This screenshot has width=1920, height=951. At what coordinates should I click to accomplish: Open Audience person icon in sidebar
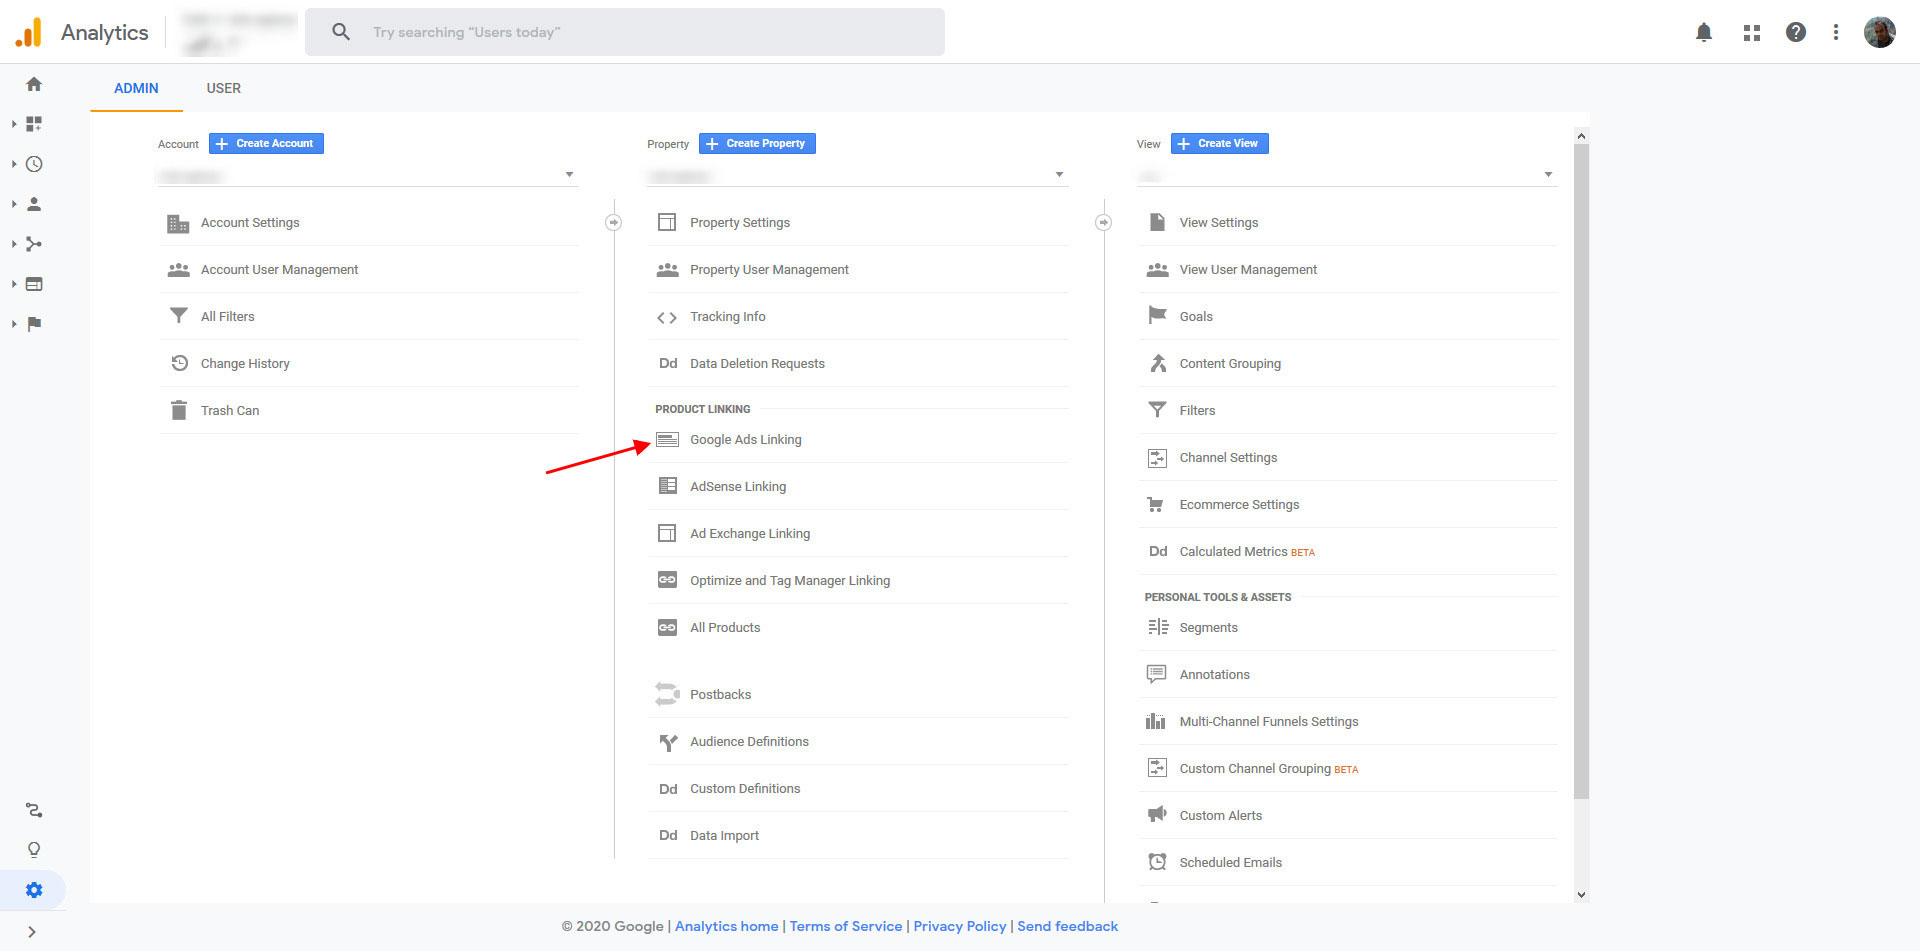point(34,204)
